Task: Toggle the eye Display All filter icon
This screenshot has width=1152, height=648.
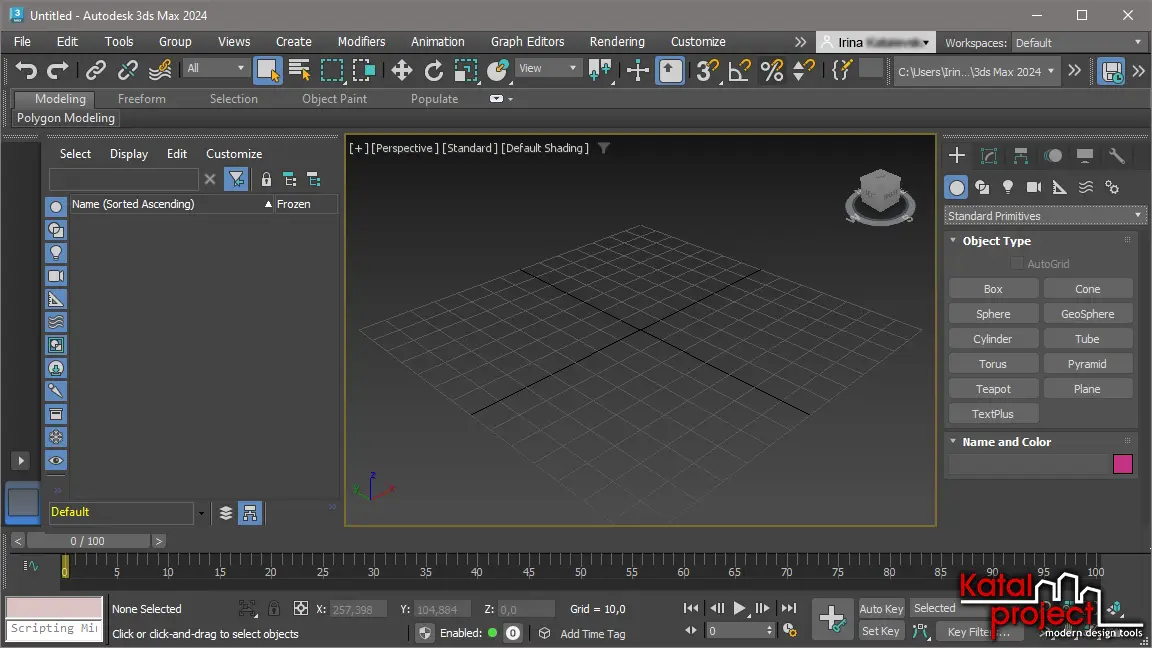Action: (x=56, y=461)
